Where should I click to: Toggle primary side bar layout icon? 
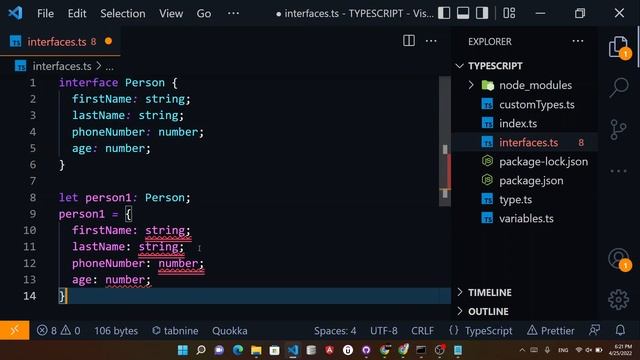[x=444, y=13]
